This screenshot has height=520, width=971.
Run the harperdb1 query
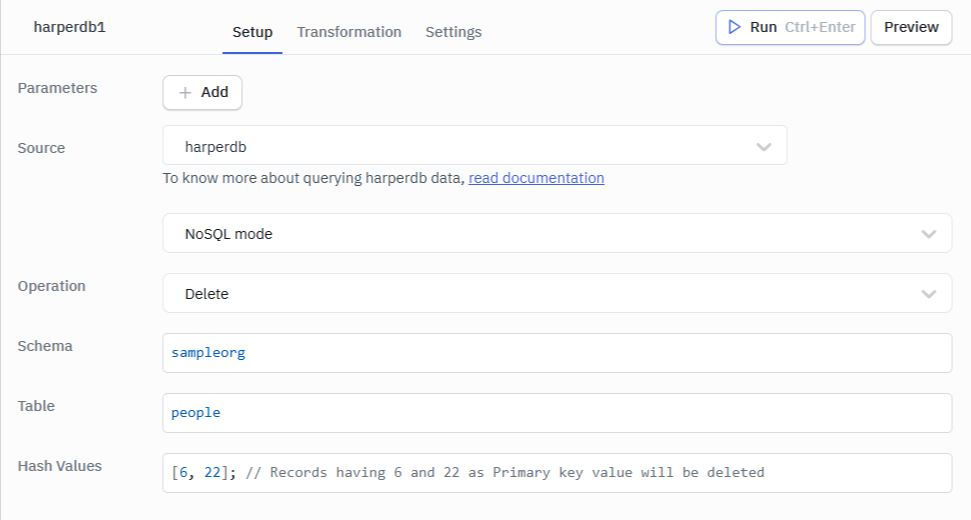790,27
